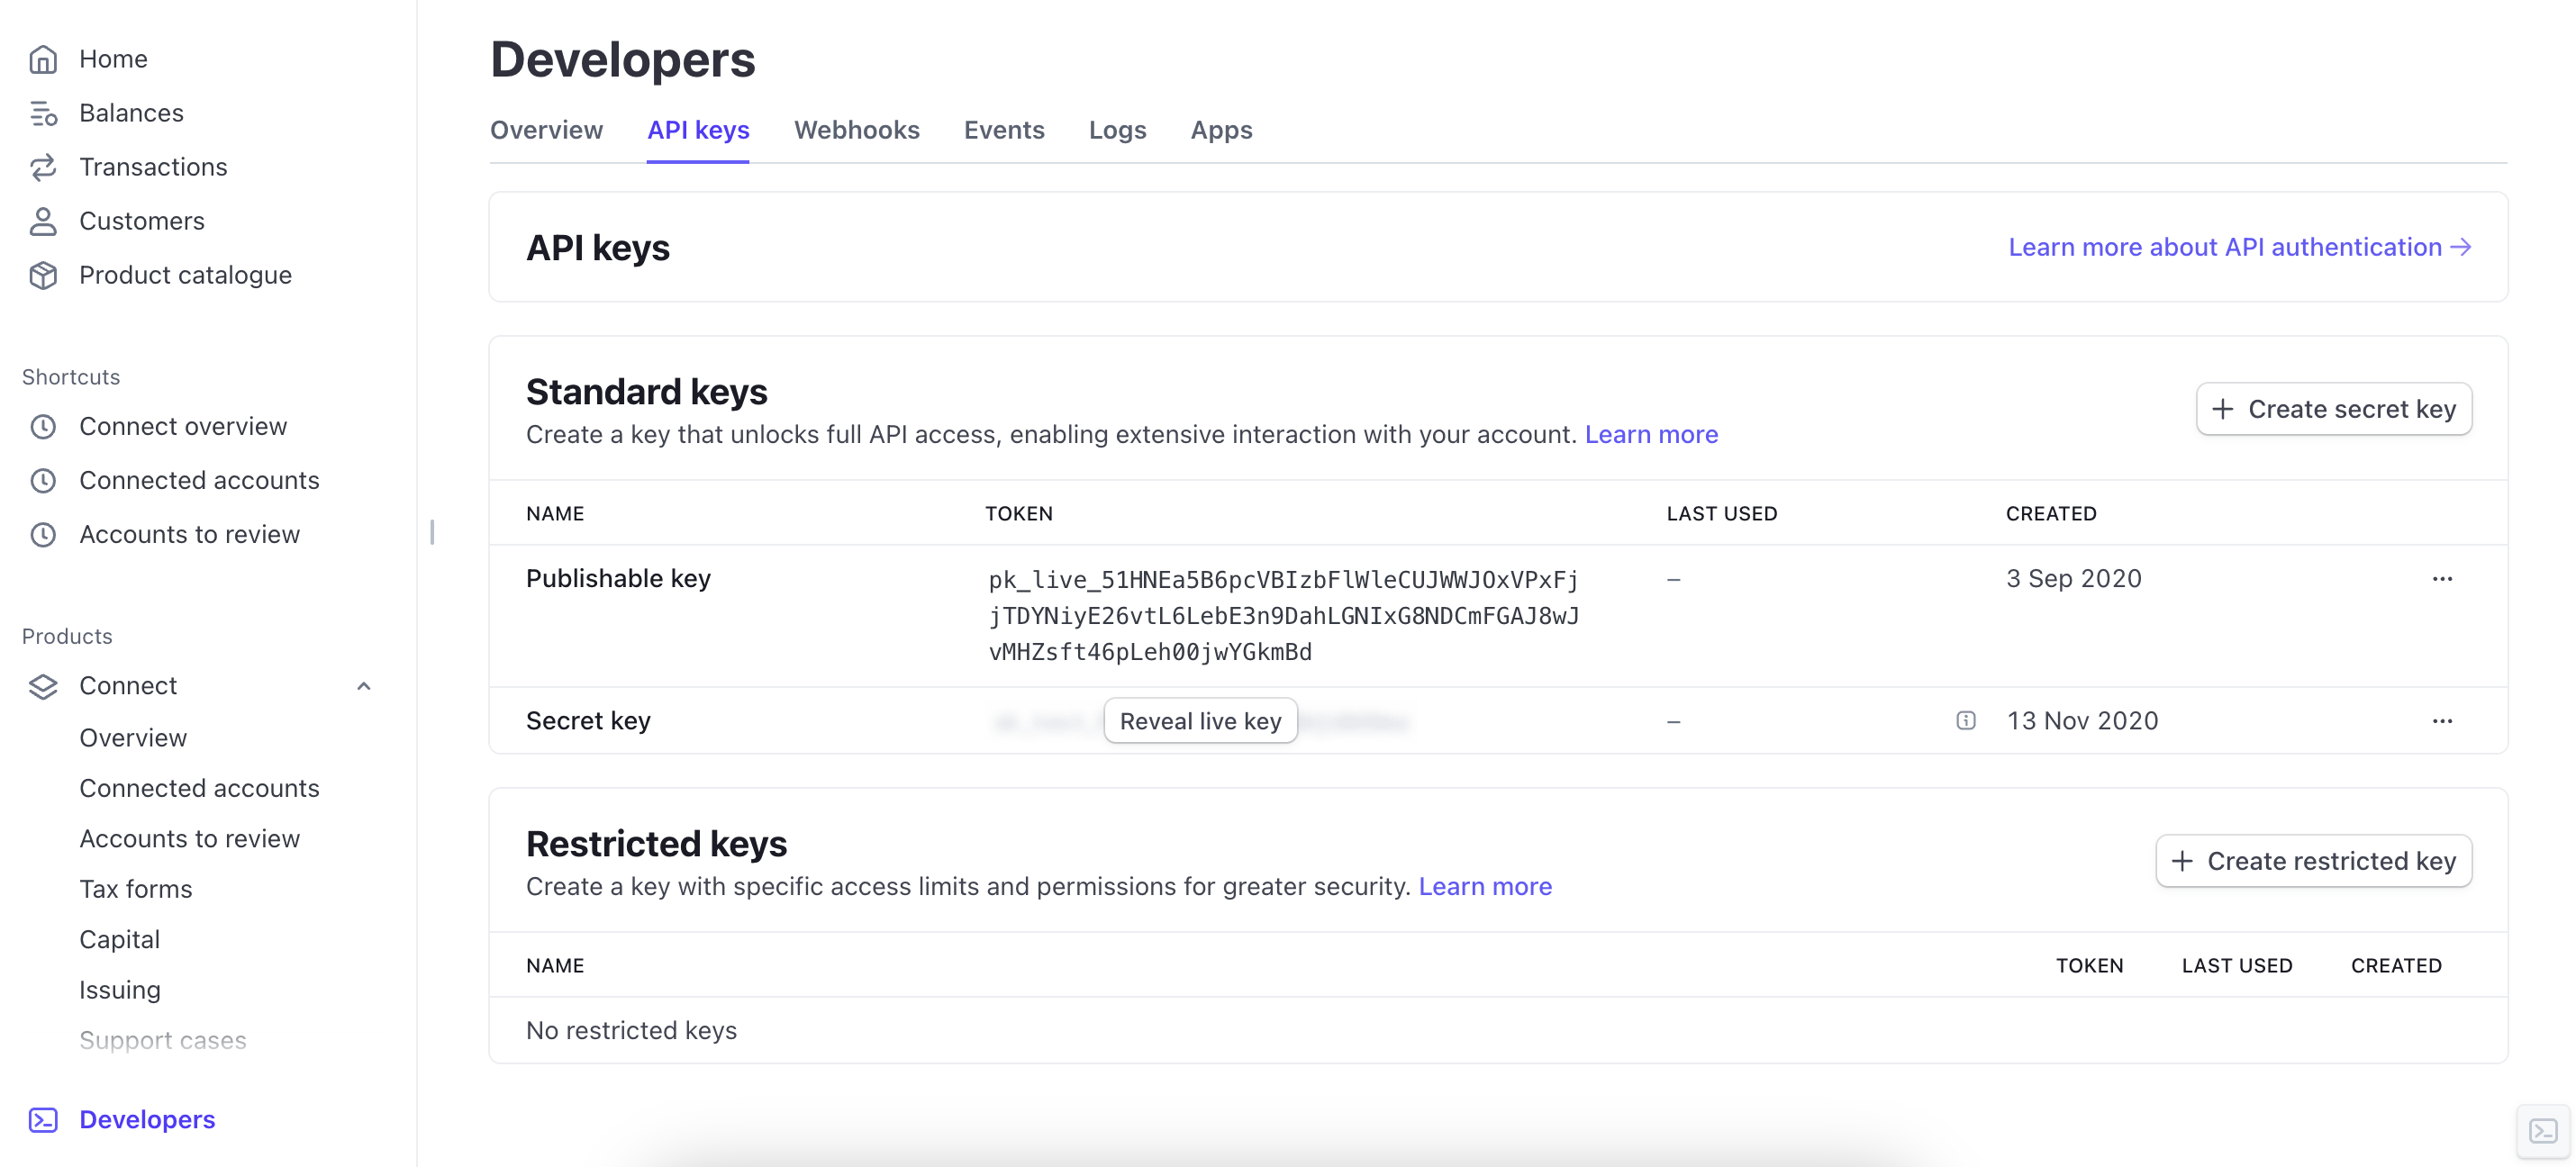Switch to the Webhooks tab
This screenshot has width=2576, height=1167.
856,130
